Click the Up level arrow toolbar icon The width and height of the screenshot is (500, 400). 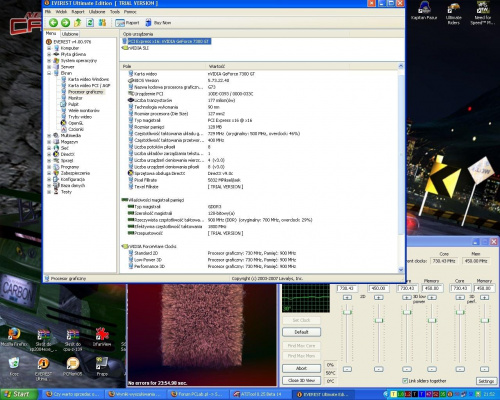(x=78, y=23)
